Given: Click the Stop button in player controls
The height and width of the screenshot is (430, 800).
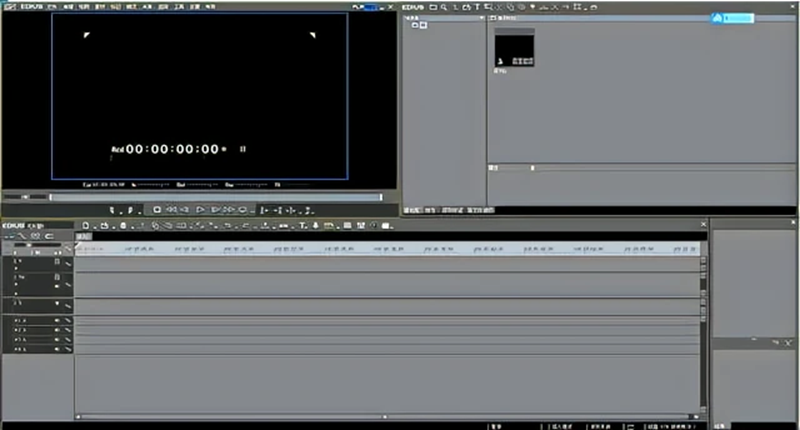Looking at the screenshot, I should tap(157, 209).
